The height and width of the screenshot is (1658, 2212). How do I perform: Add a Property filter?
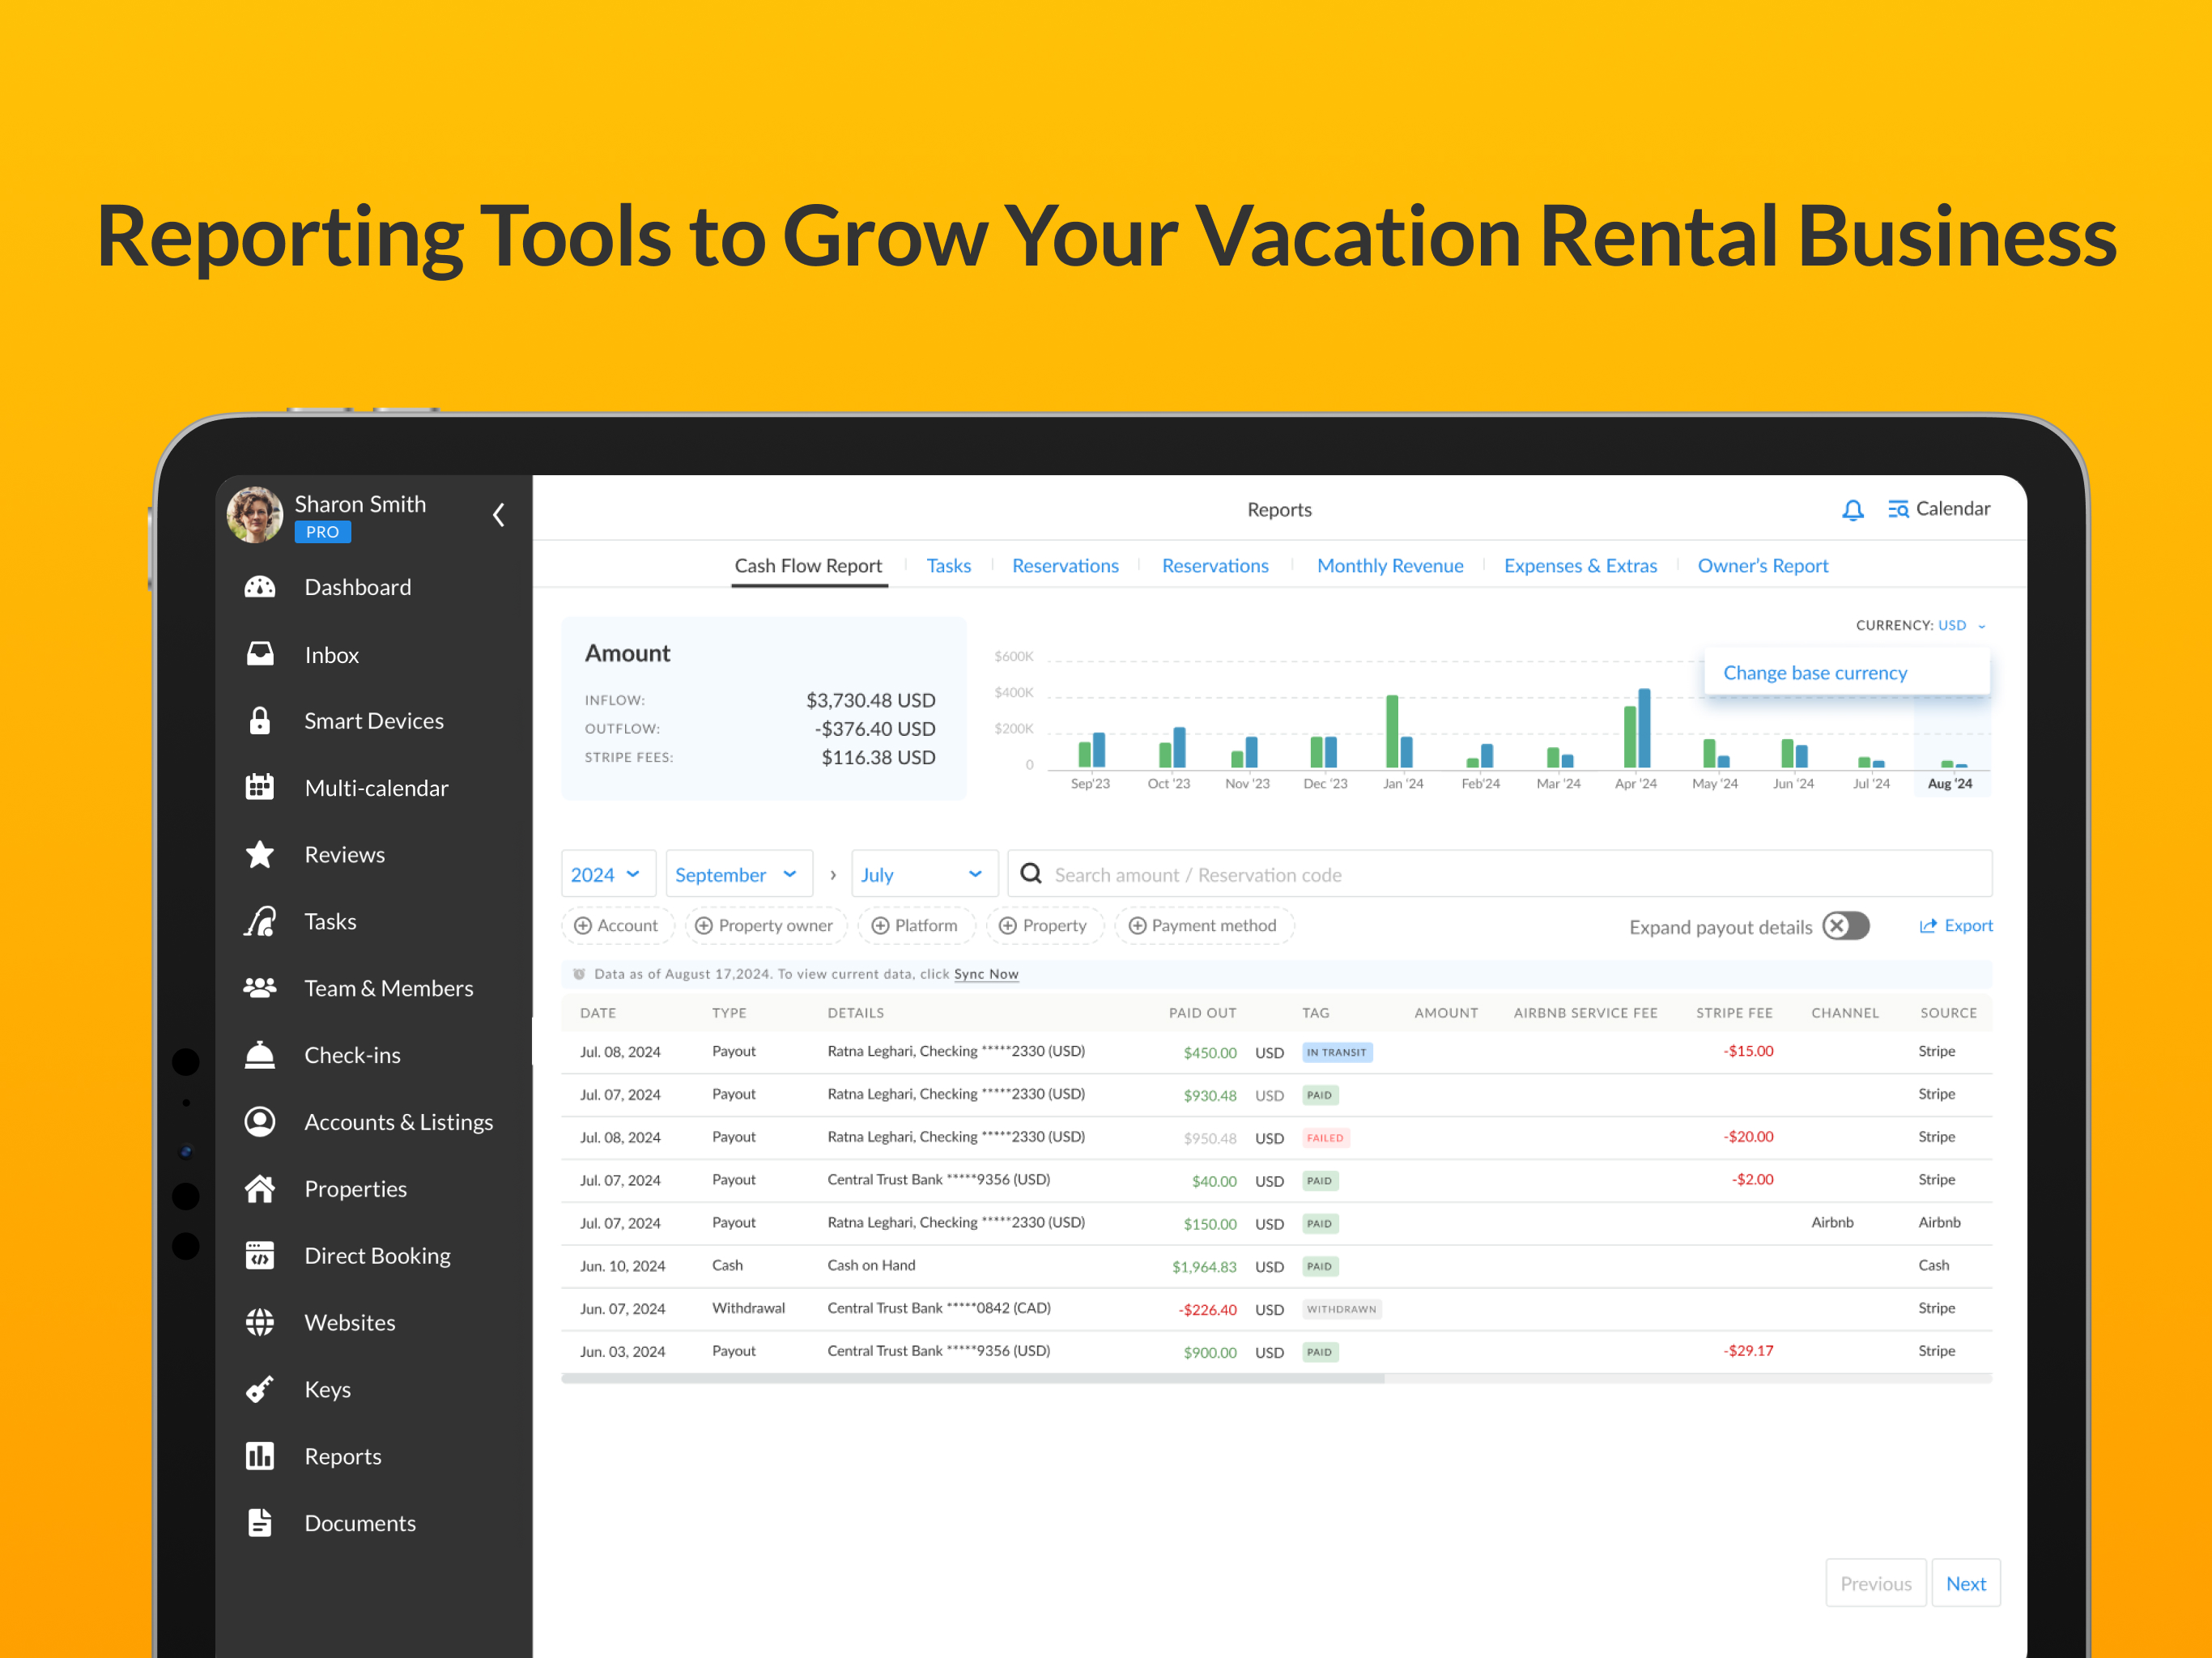tap(1045, 926)
